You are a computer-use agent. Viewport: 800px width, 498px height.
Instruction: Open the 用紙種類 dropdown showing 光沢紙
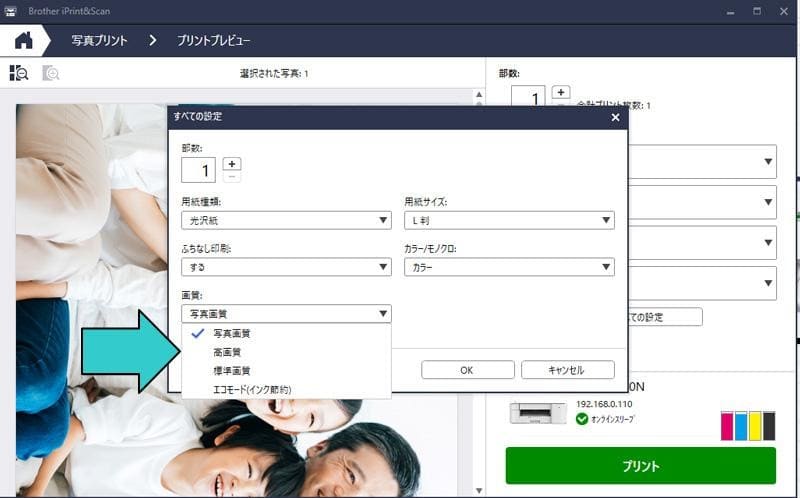286,220
